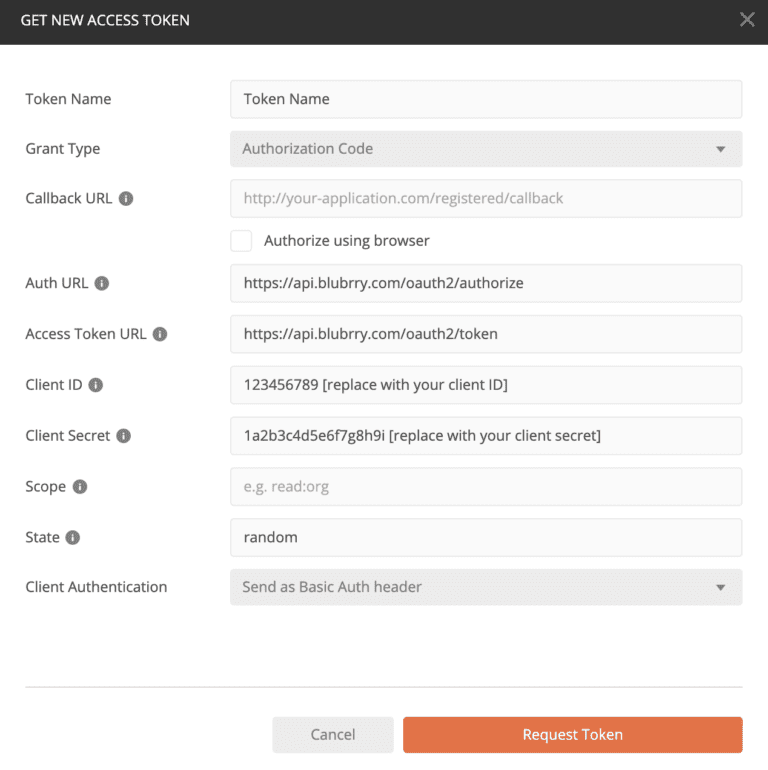This screenshot has width=768, height=770.
Task: Click the info icon beside Auth URL
Action: point(102,283)
